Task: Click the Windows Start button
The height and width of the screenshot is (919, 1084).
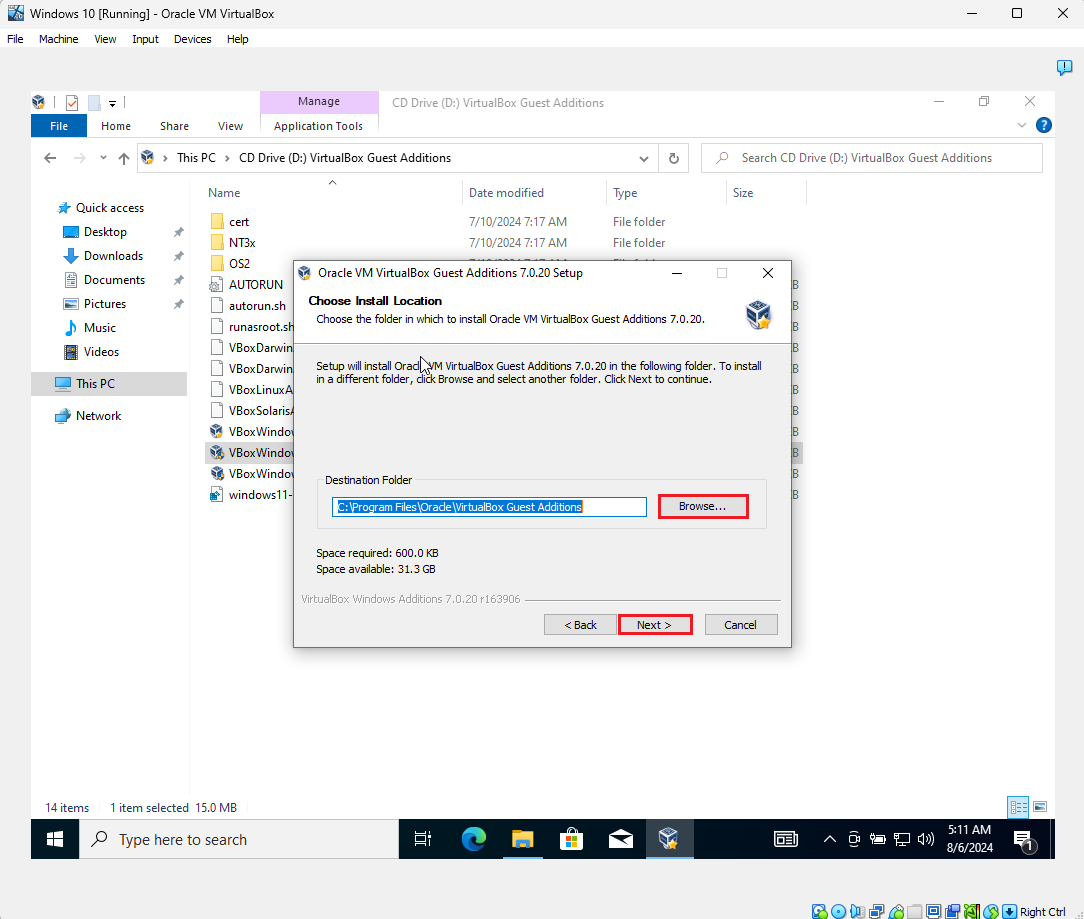Action: click(55, 839)
